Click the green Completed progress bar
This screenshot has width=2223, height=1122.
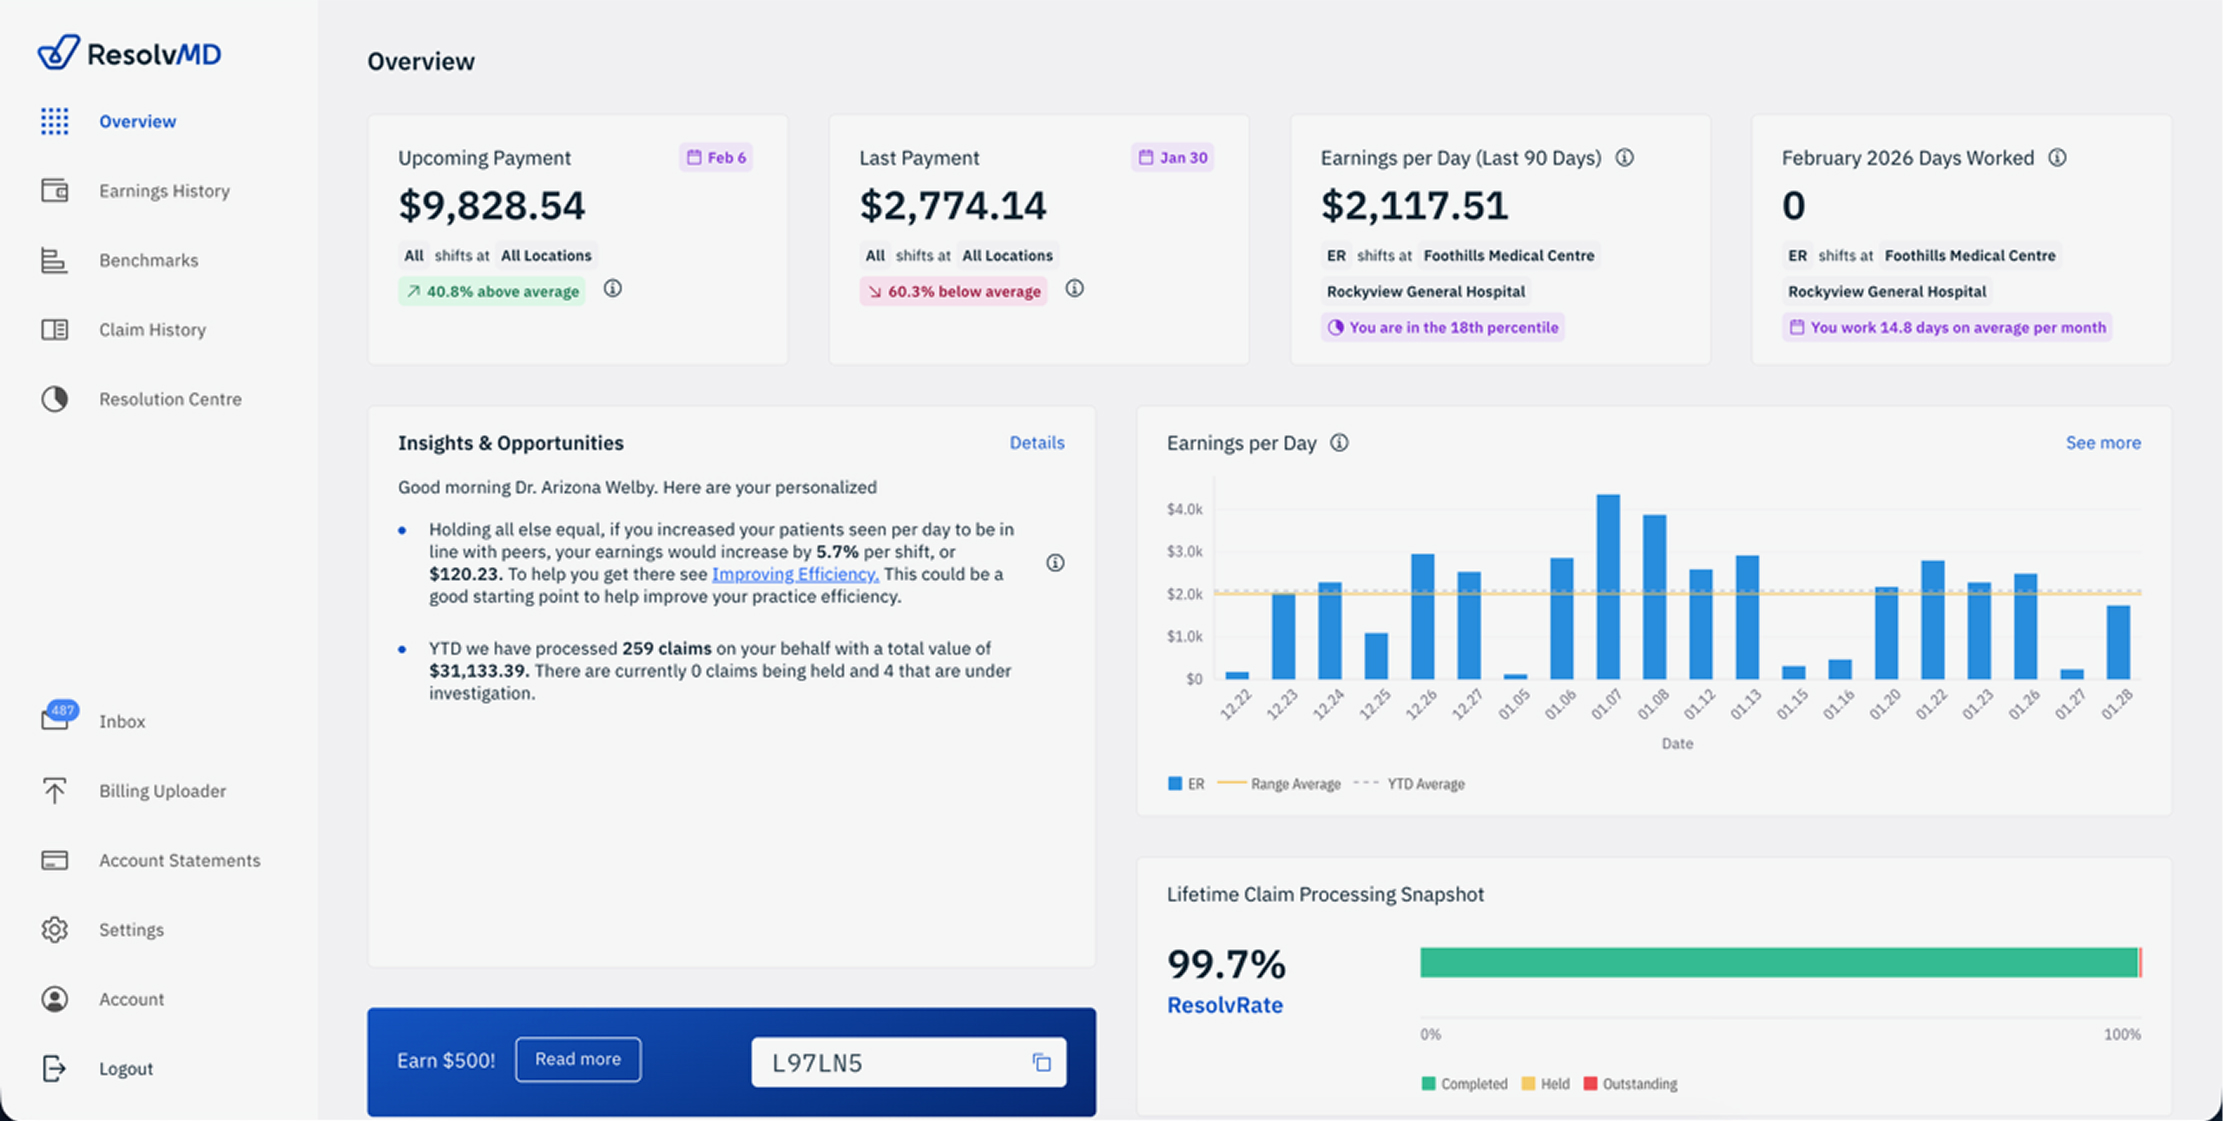[x=1777, y=963]
